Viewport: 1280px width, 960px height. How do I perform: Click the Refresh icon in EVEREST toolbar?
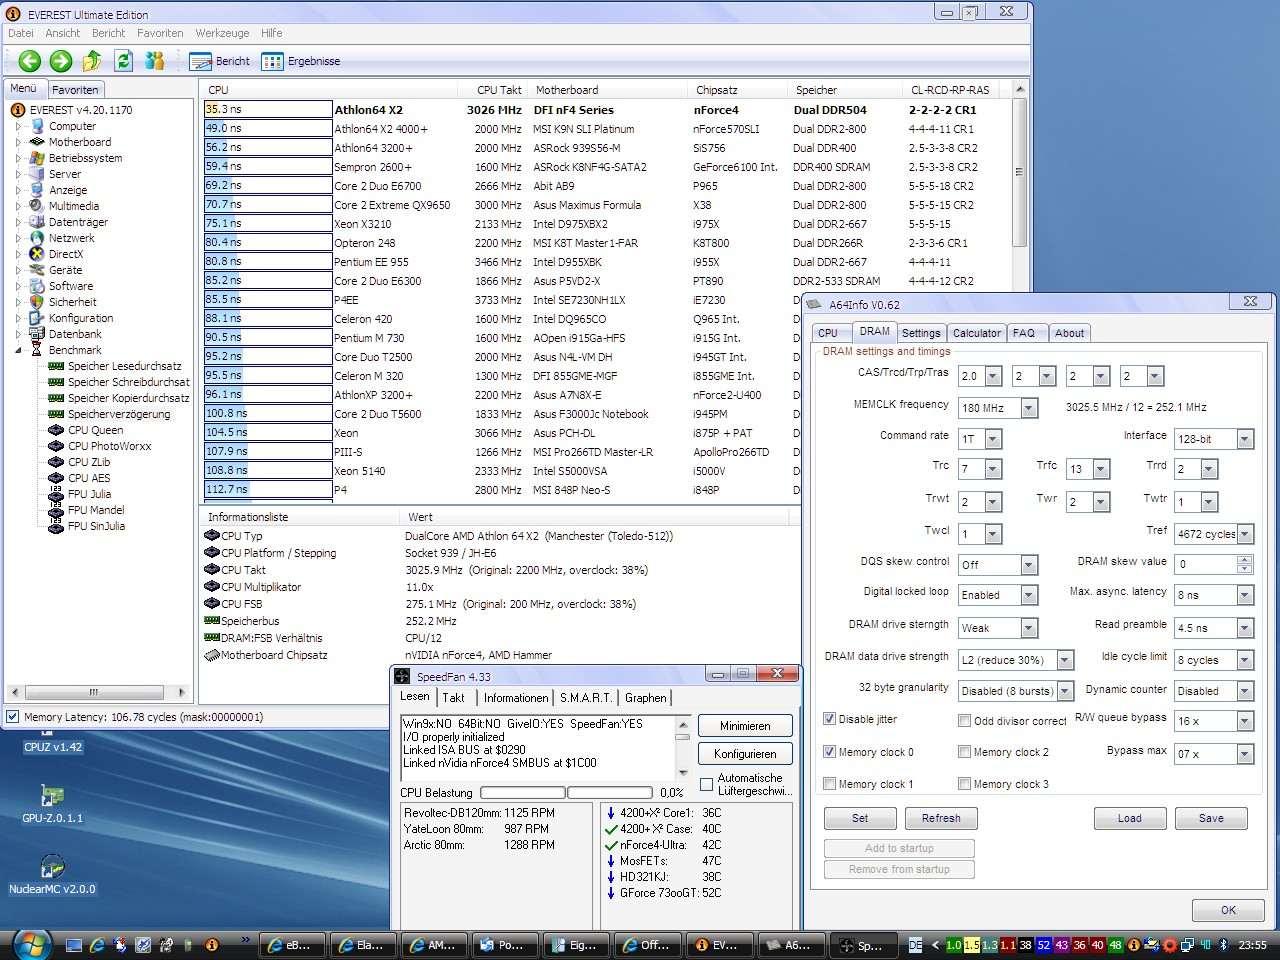123,61
